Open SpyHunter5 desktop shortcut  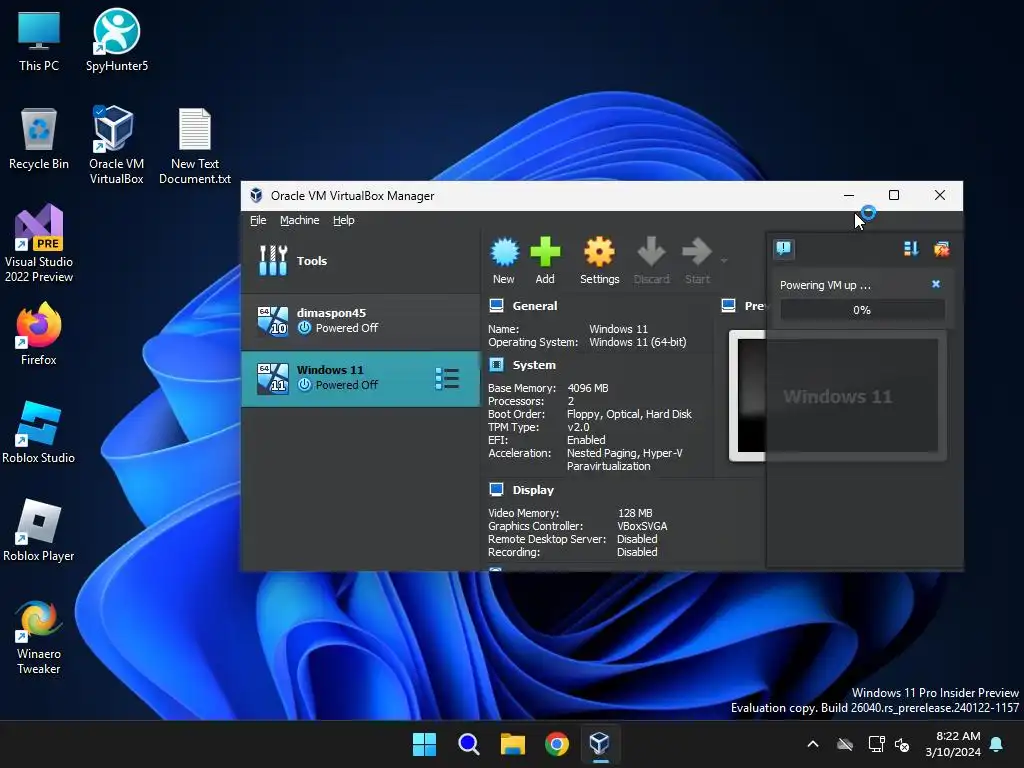[117, 40]
